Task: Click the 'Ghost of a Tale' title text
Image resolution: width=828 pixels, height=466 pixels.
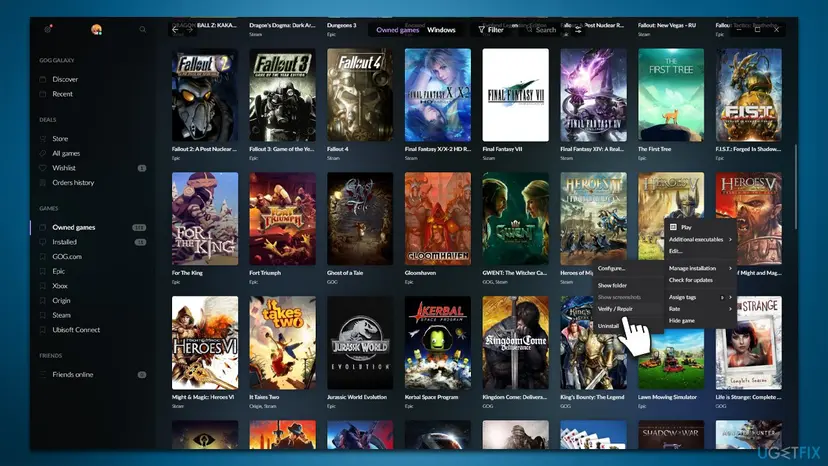Action: point(345,273)
